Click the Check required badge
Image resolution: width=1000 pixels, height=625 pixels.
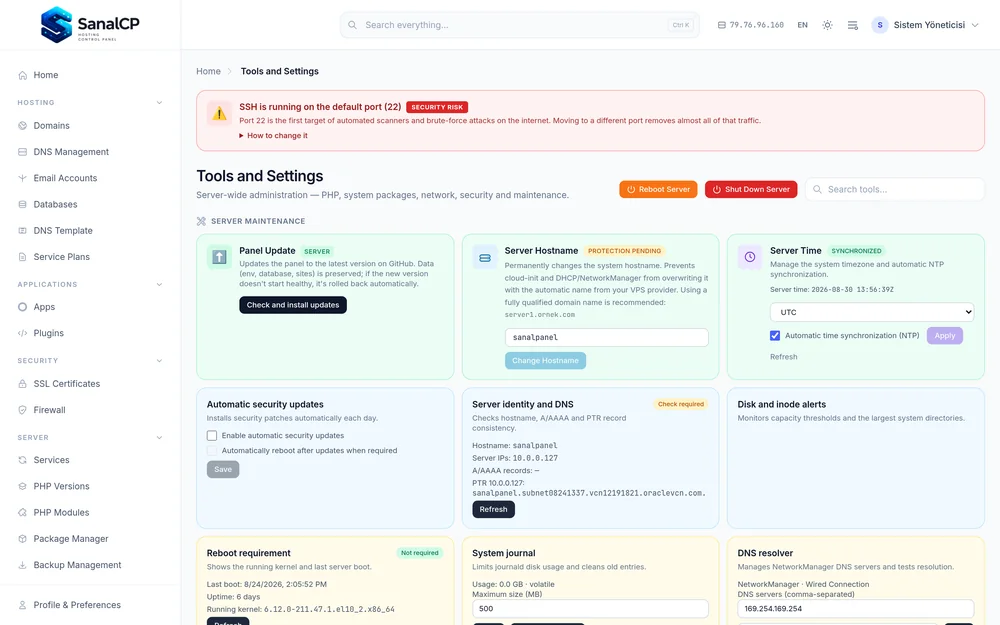(x=680, y=404)
